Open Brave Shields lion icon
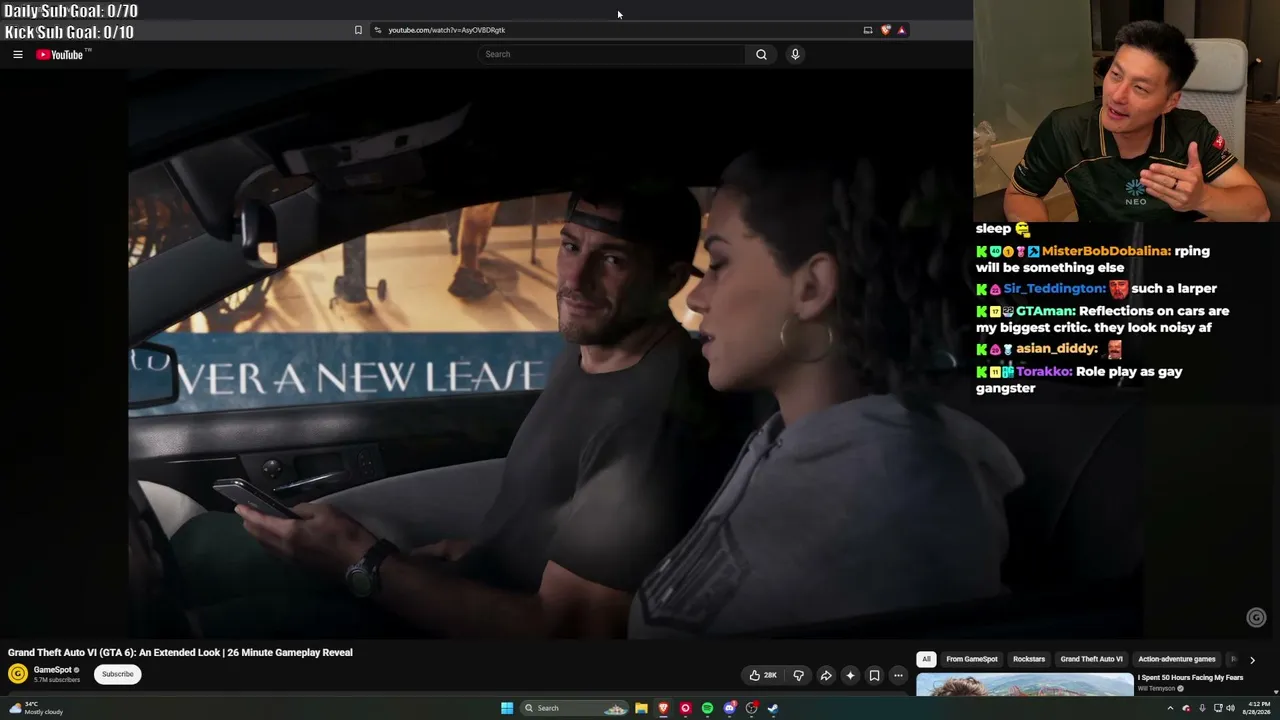Viewport: 1280px width, 720px height. pyautogui.click(x=885, y=30)
